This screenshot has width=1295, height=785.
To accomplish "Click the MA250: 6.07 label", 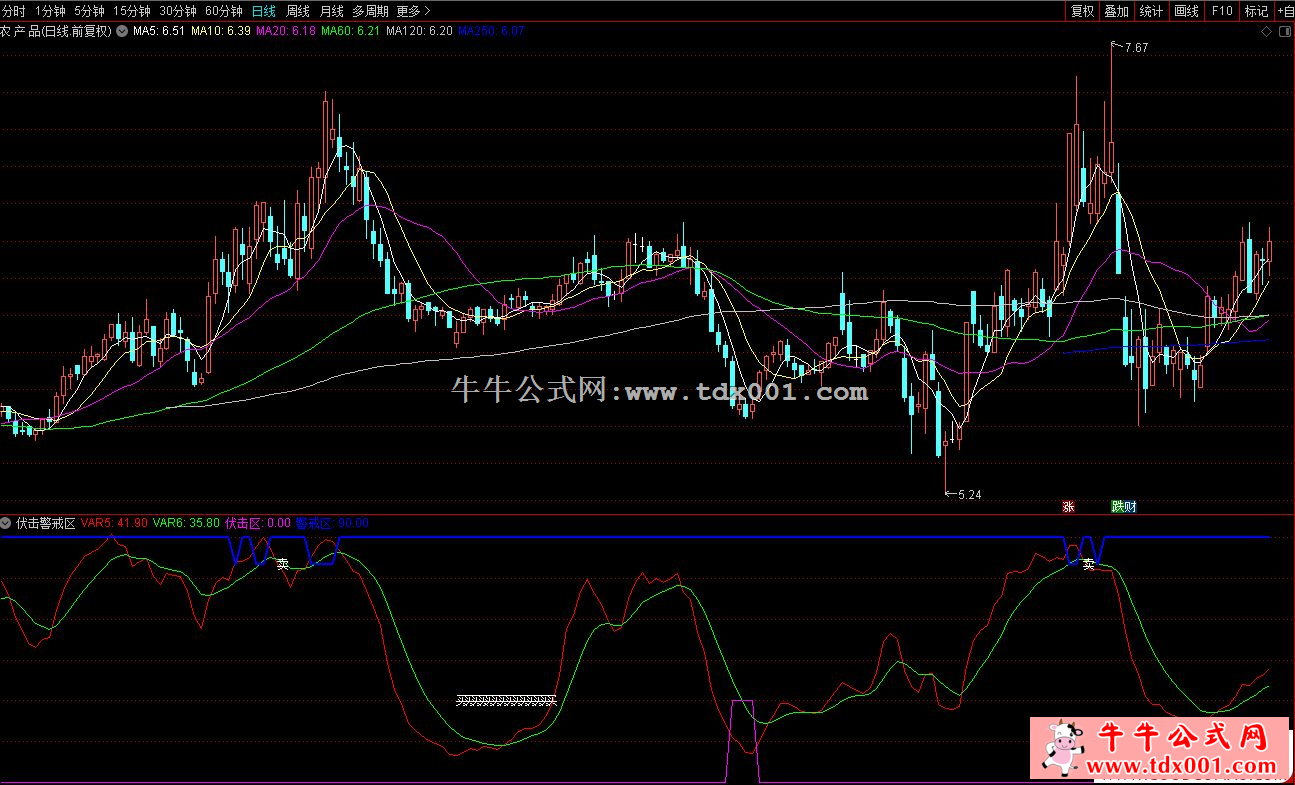I will (491, 31).
